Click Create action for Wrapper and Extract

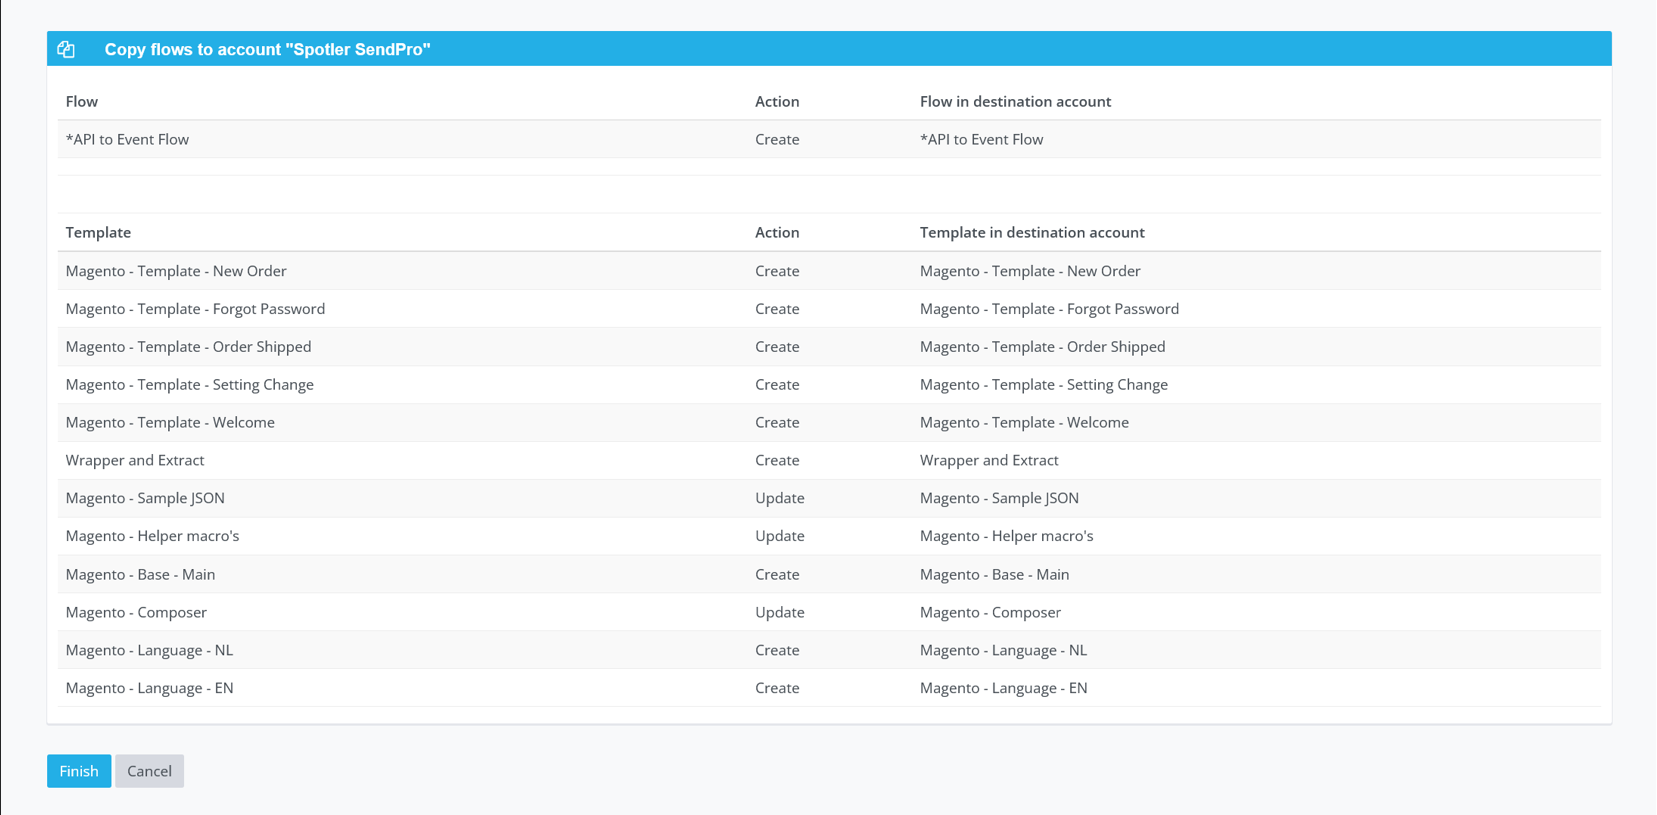(777, 461)
